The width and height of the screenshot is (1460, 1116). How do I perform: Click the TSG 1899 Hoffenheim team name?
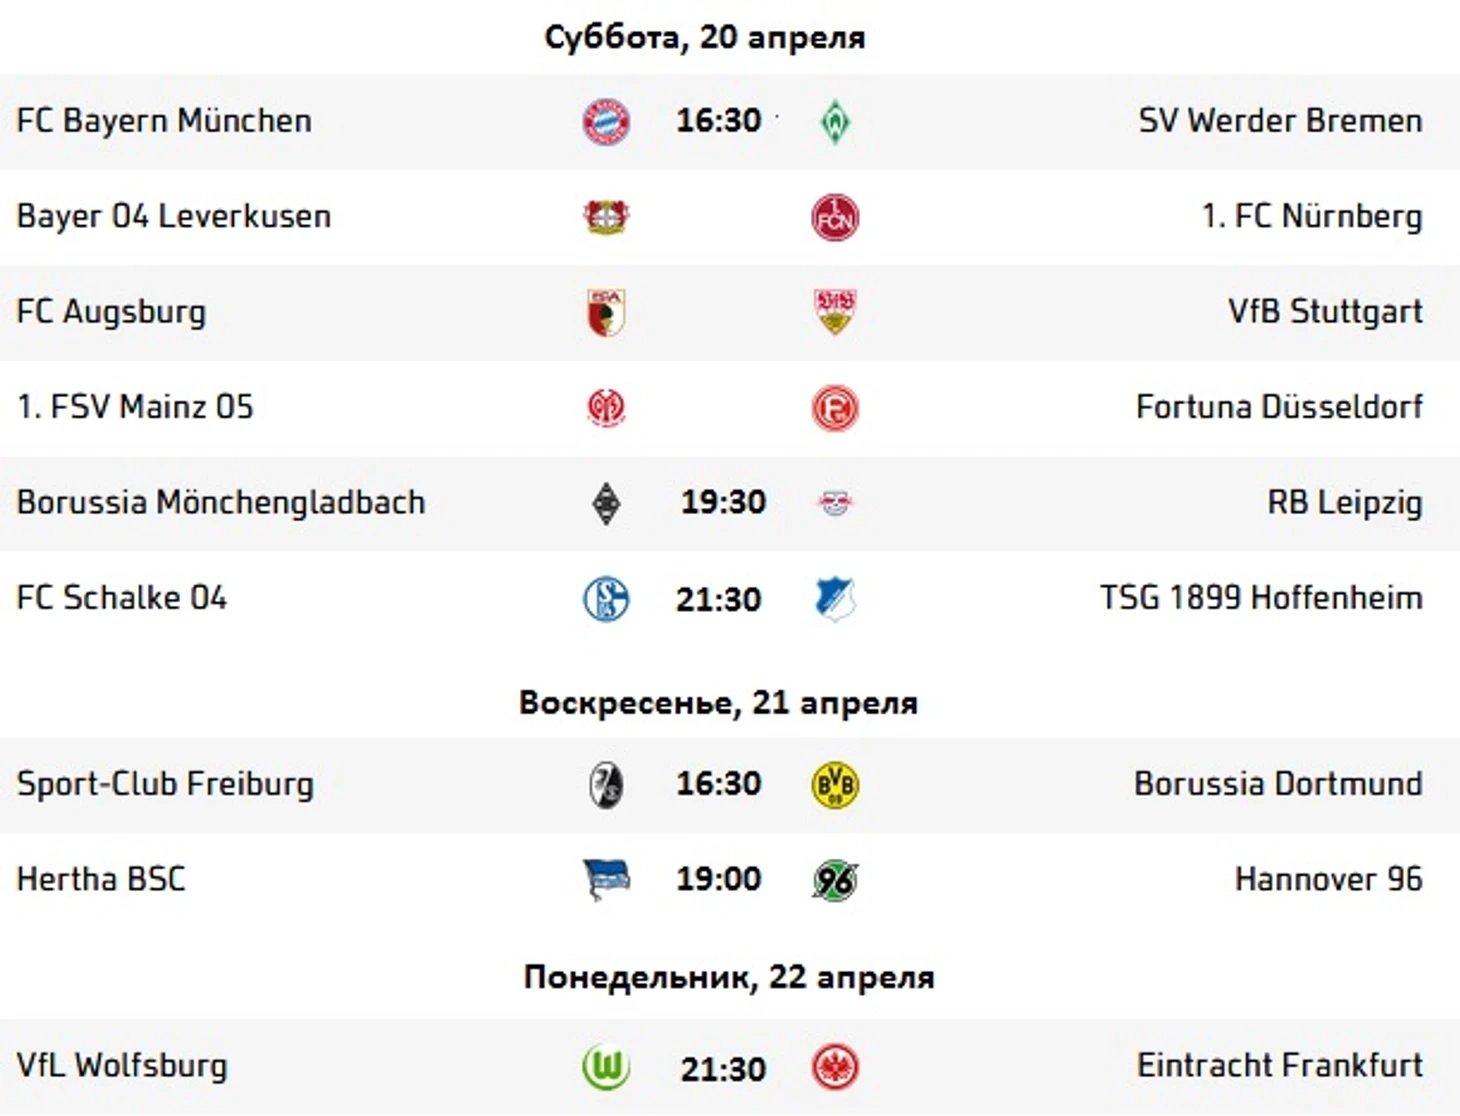1261,598
